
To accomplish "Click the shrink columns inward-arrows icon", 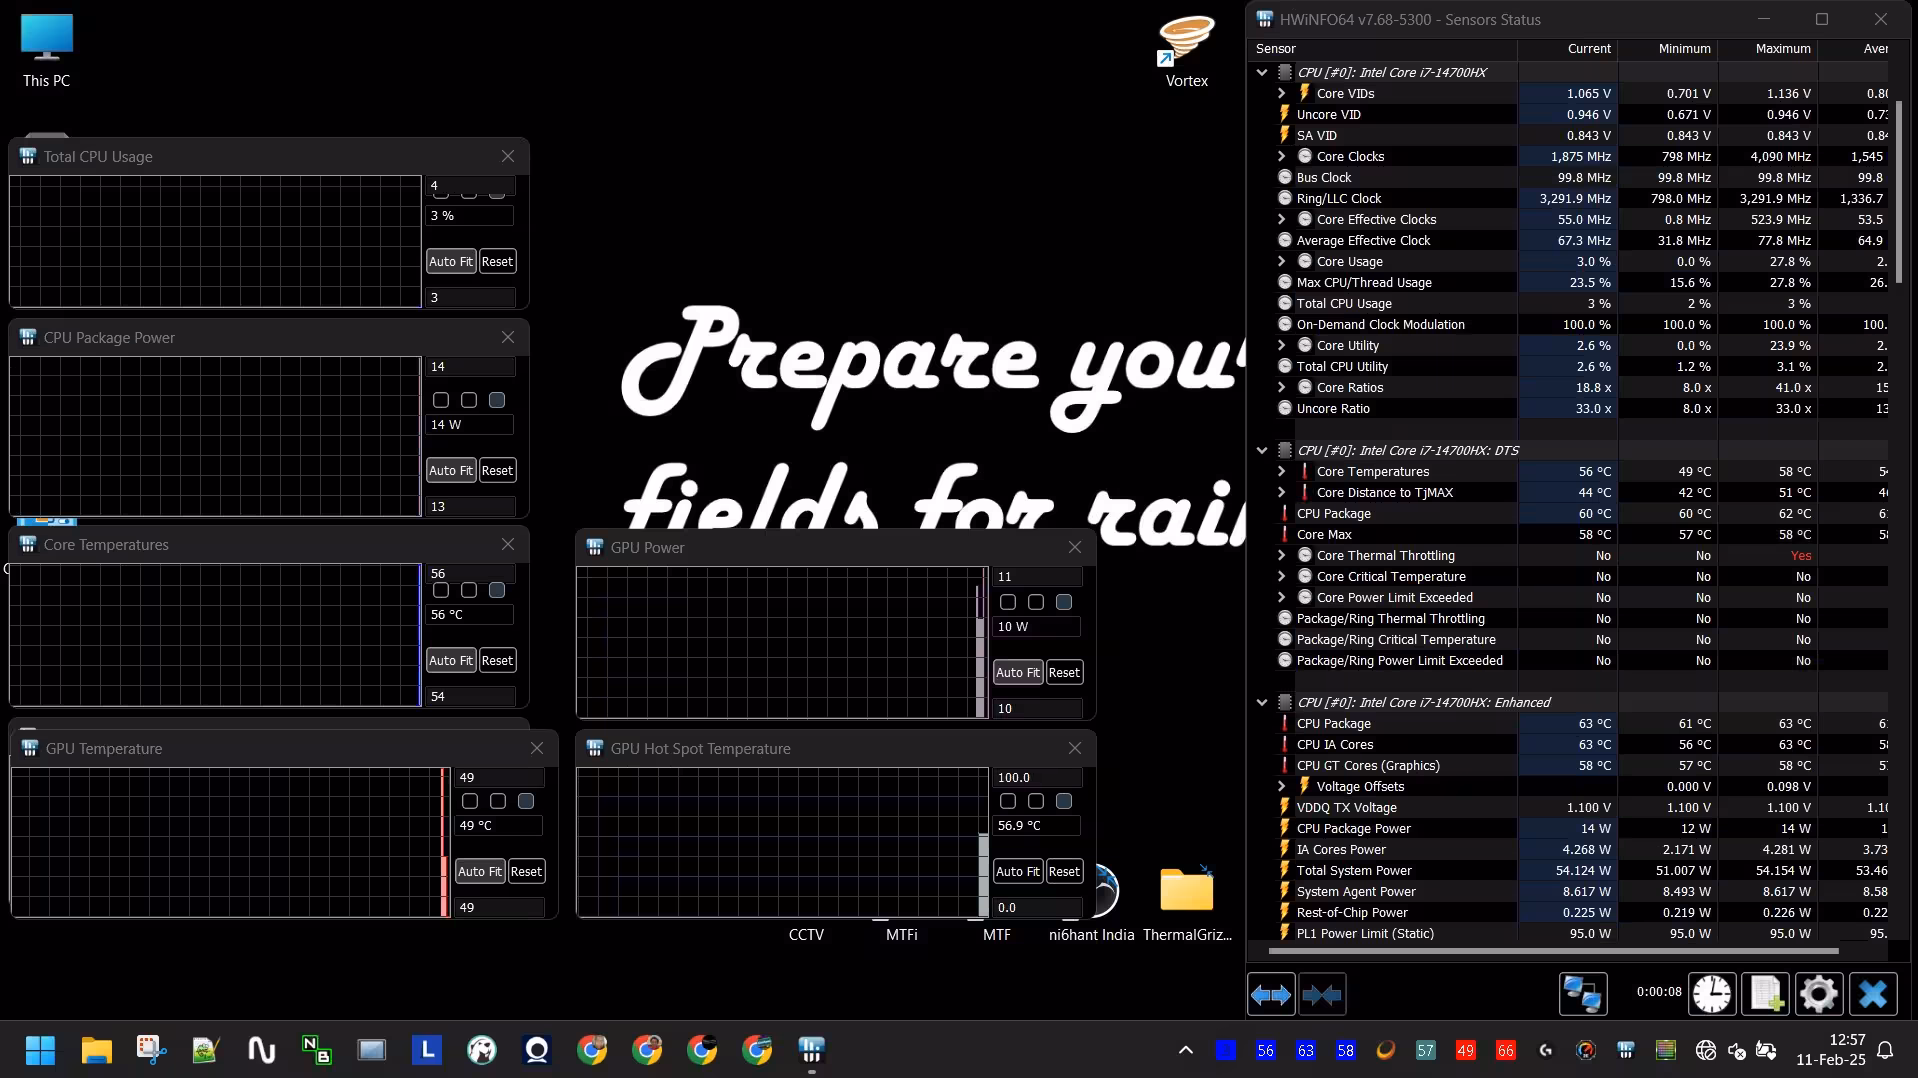I will [1321, 994].
